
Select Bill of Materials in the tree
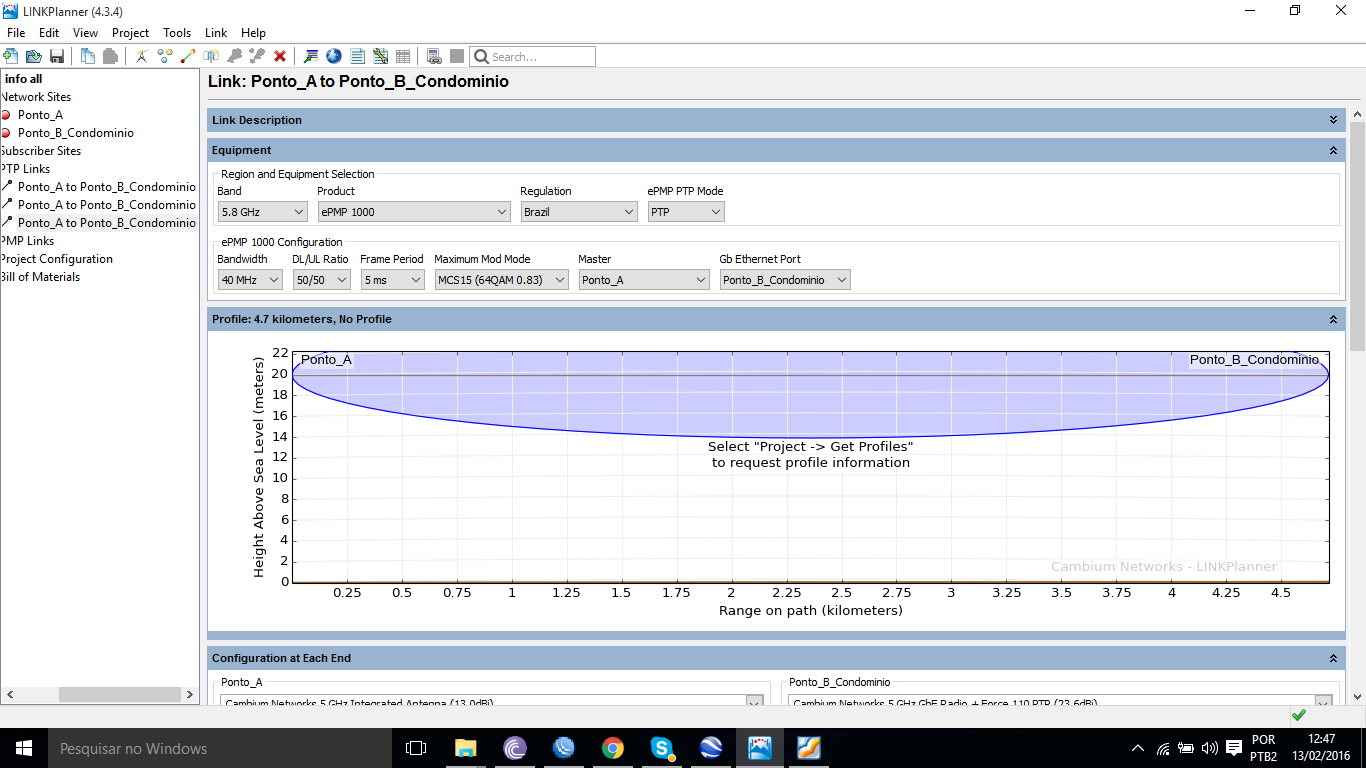[41, 277]
